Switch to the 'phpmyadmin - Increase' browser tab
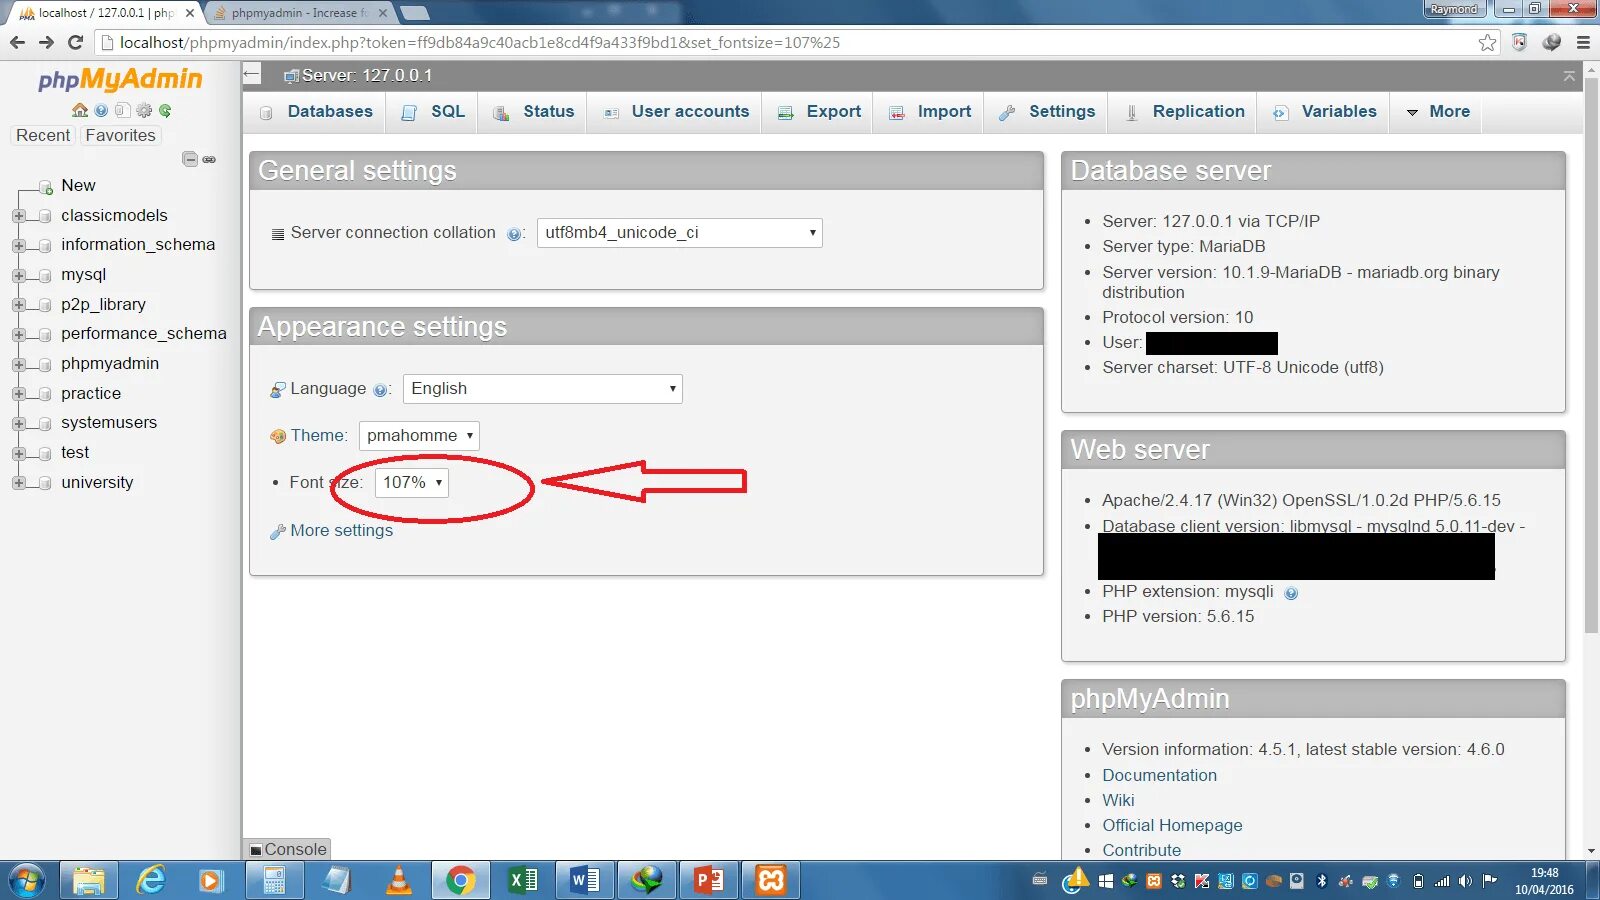The image size is (1600, 900). pos(299,13)
